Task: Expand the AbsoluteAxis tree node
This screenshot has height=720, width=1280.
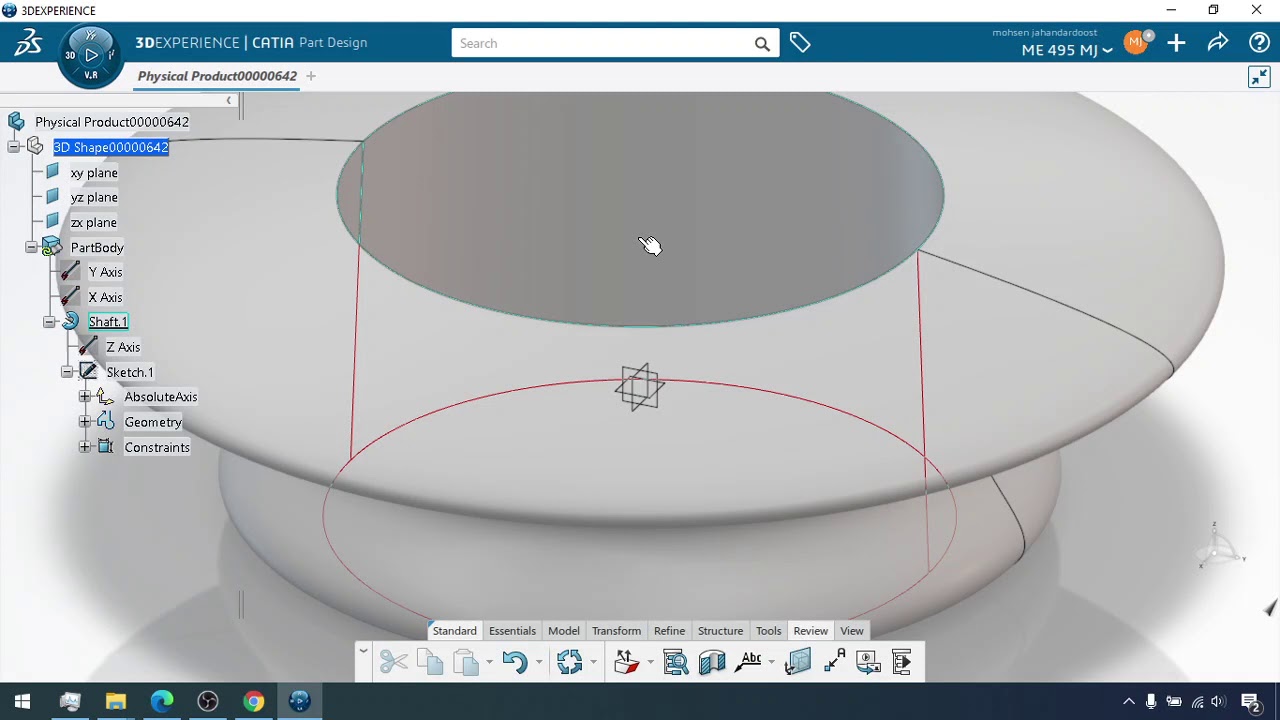Action: [x=85, y=397]
